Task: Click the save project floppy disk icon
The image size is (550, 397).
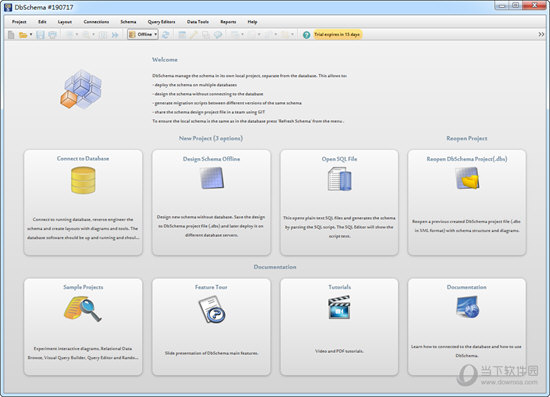Action: point(40,35)
